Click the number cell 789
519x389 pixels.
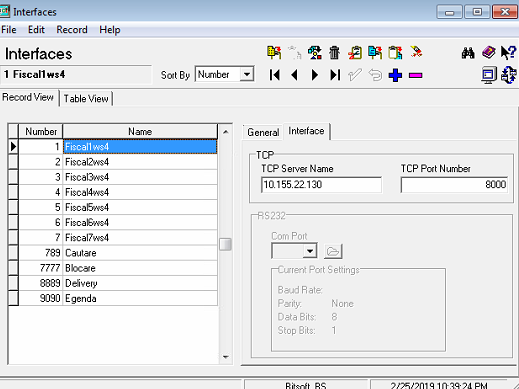tap(41, 253)
